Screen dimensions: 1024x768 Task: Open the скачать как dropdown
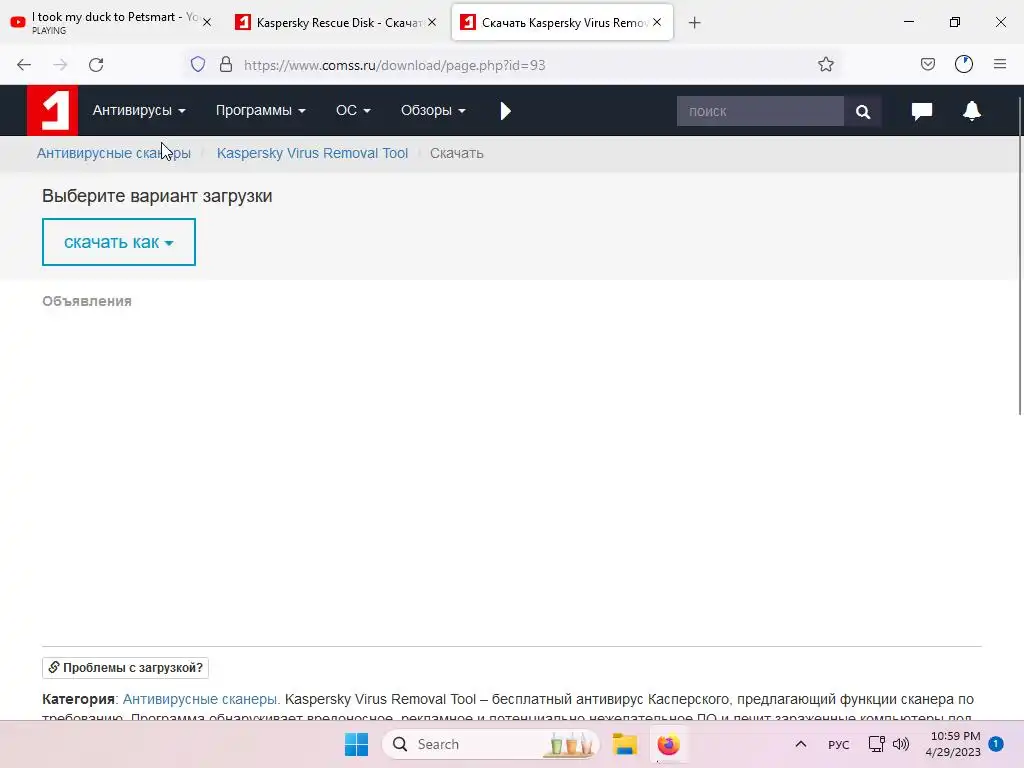point(119,242)
